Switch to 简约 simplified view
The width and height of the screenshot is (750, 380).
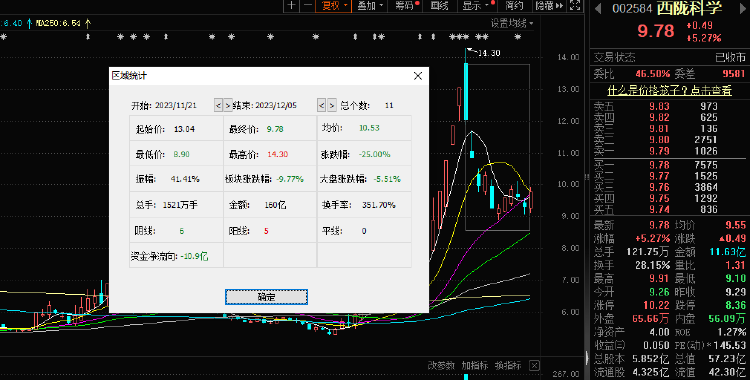pyautogui.click(x=515, y=6)
